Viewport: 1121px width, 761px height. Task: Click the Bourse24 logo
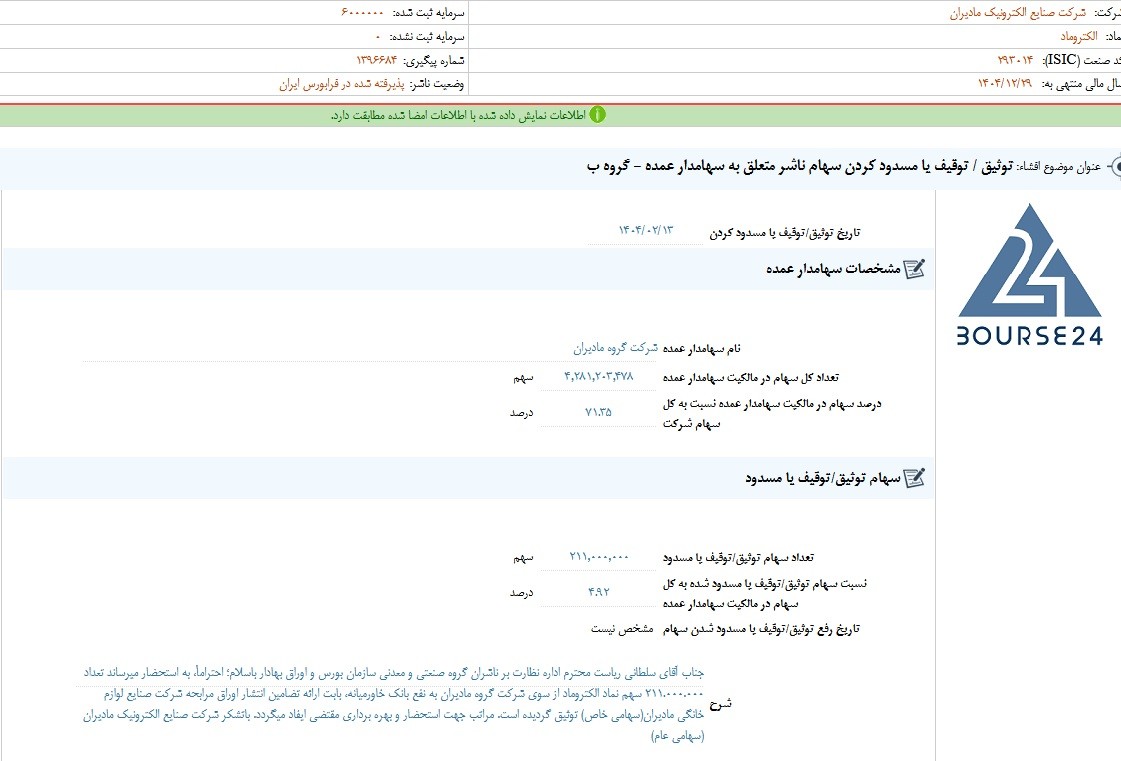(1029, 275)
